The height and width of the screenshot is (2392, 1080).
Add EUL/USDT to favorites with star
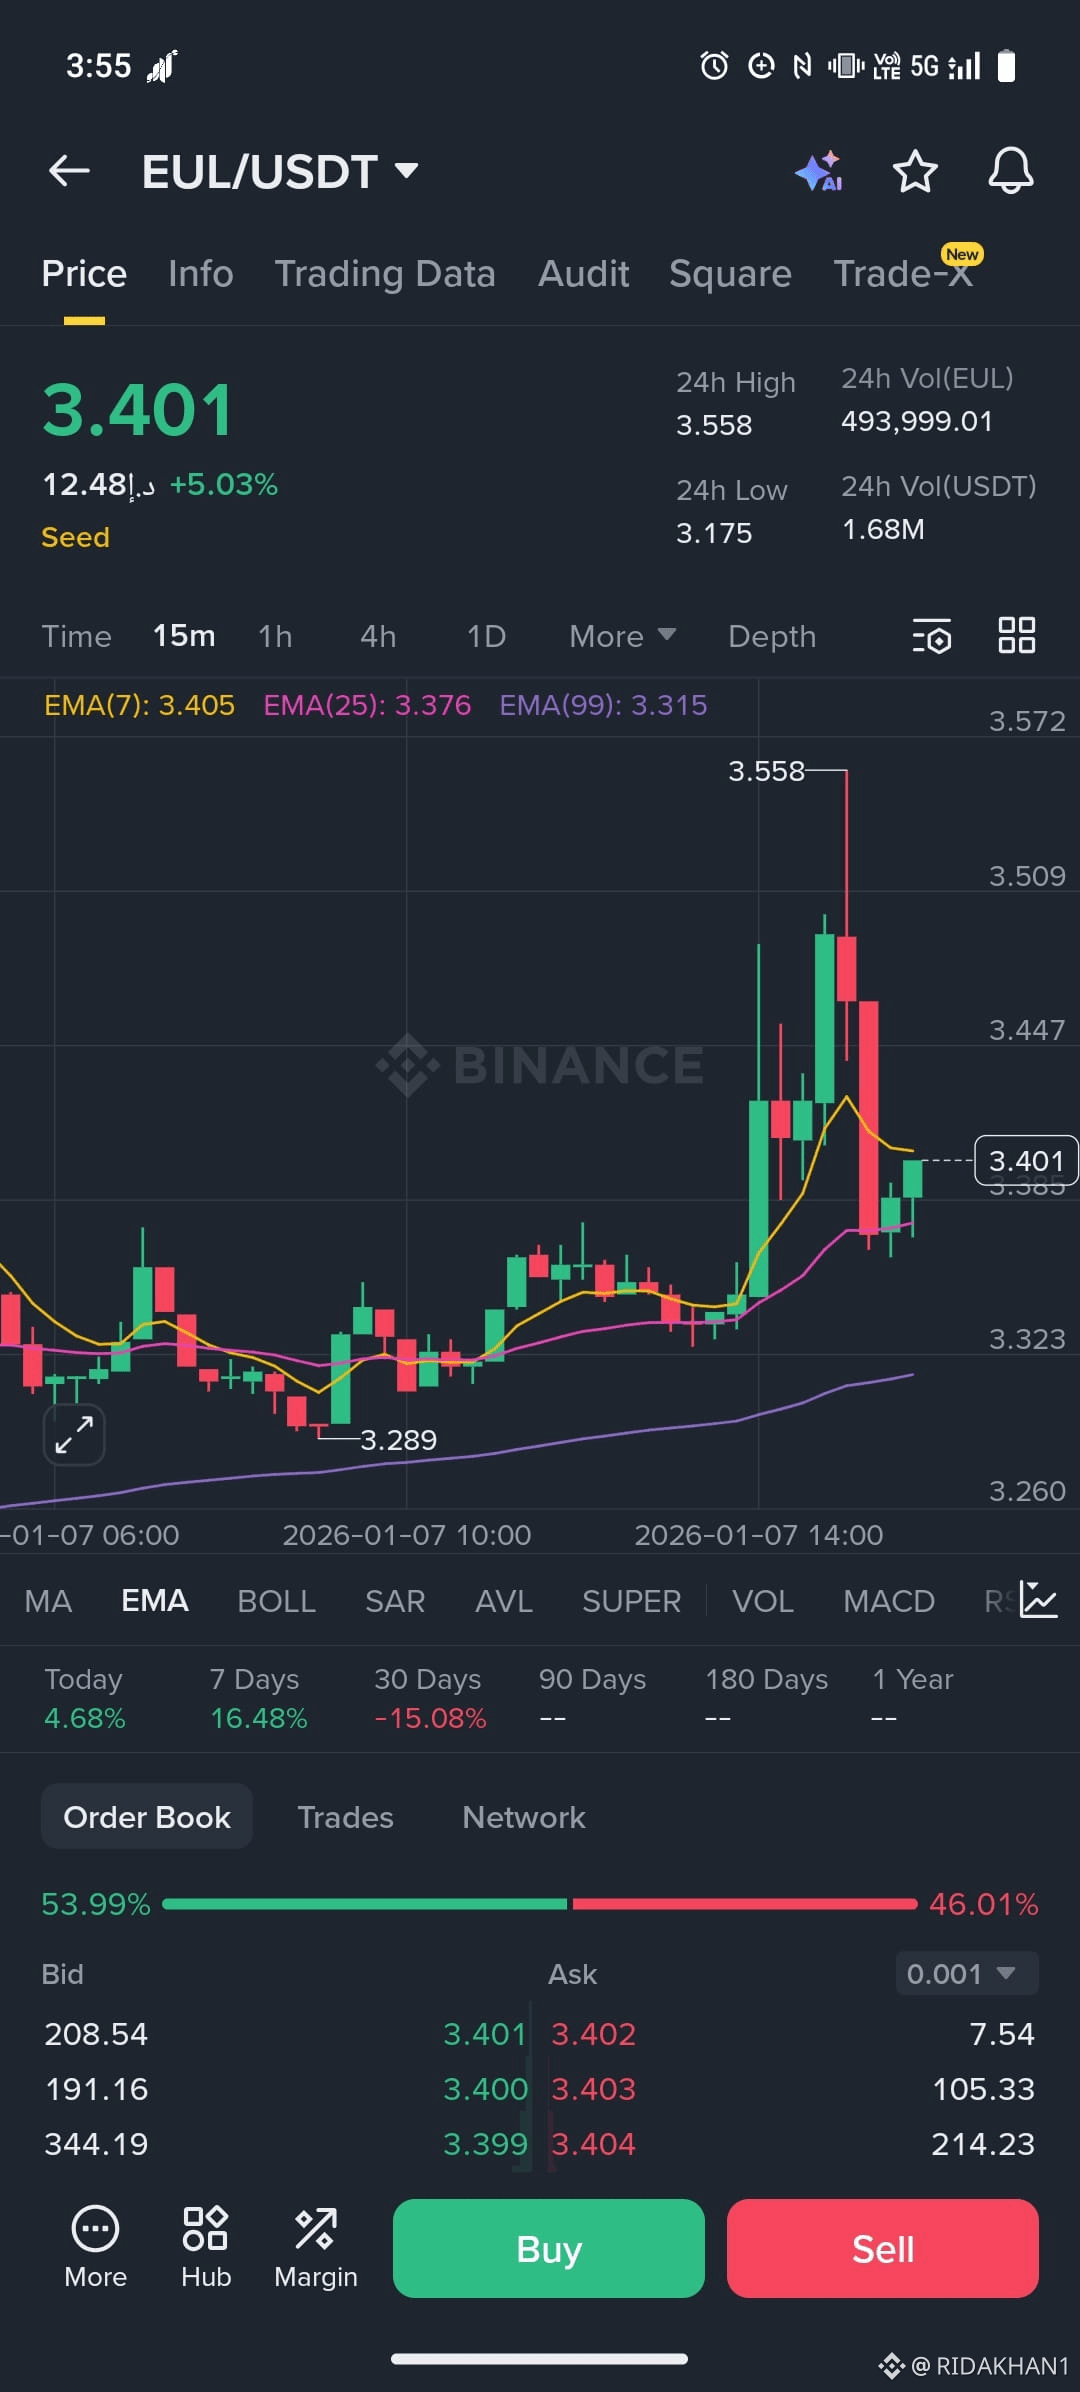(x=914, y=171)
